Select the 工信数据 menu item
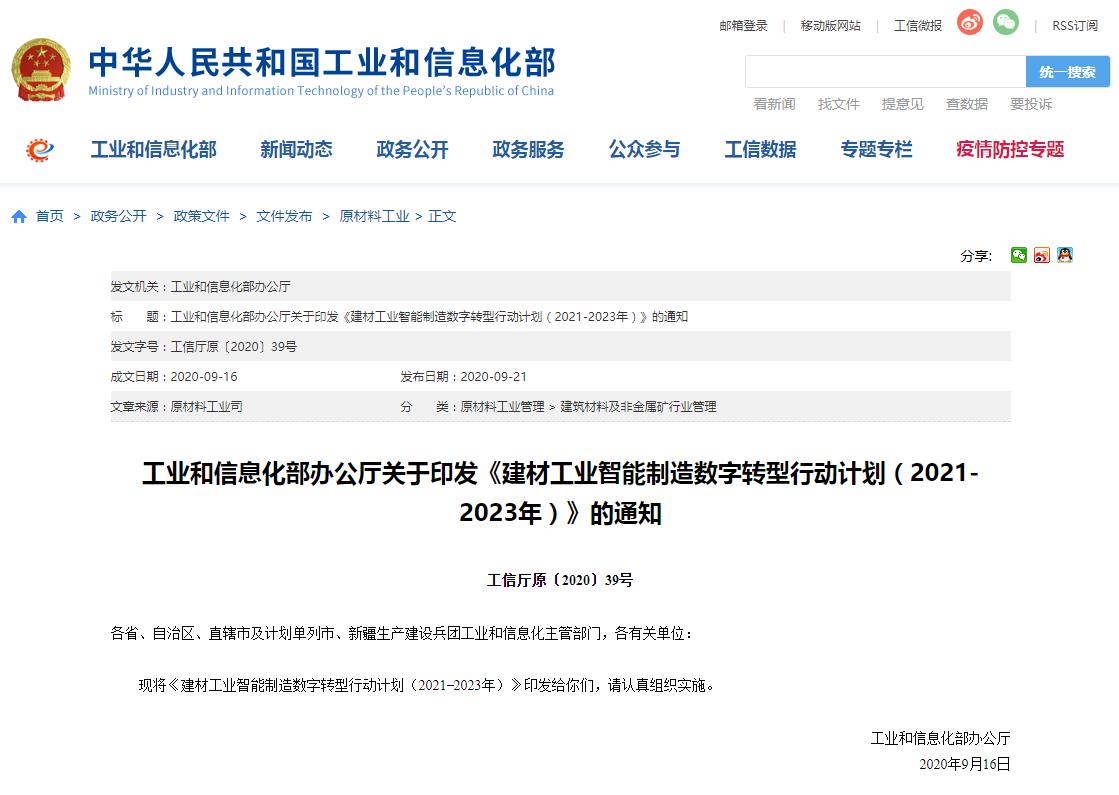1119x795 pixels. coord(760,150)
